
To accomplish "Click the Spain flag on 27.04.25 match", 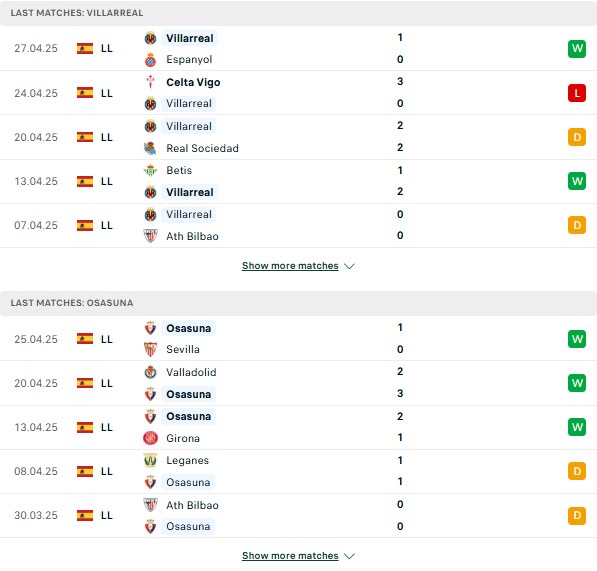I will 85,49.
